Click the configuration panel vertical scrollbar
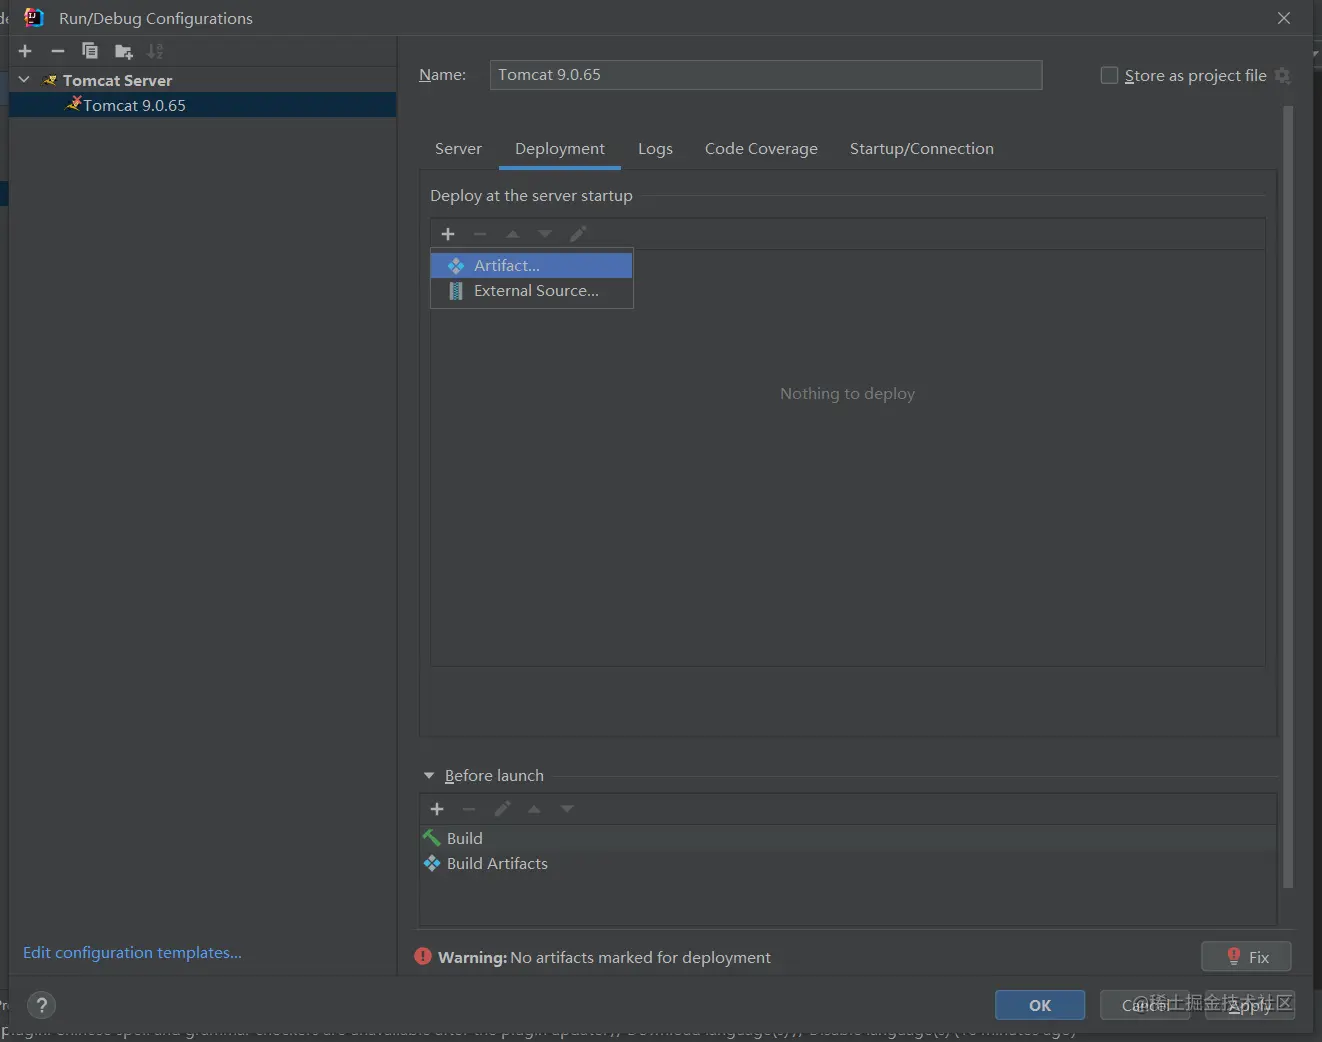Viewport: 1322px width, 1042px height. (x=1288, y=497)
